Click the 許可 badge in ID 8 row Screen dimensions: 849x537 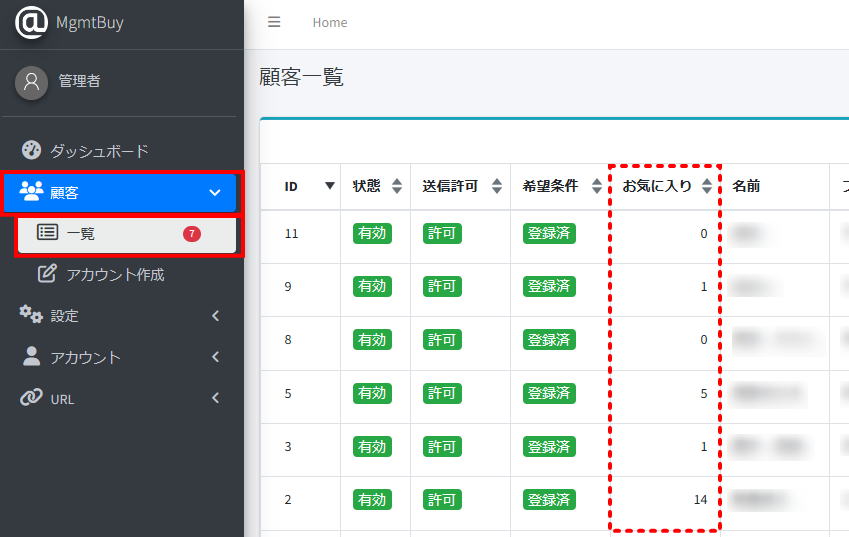pos(442,339)
